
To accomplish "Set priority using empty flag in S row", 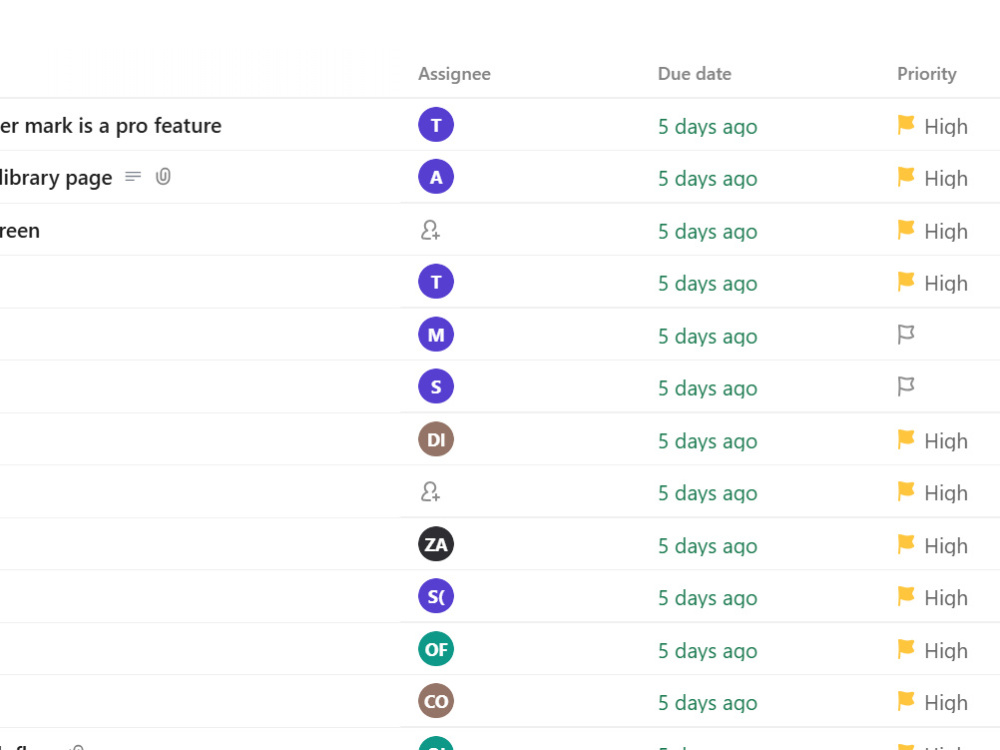I will pos(906,386).
